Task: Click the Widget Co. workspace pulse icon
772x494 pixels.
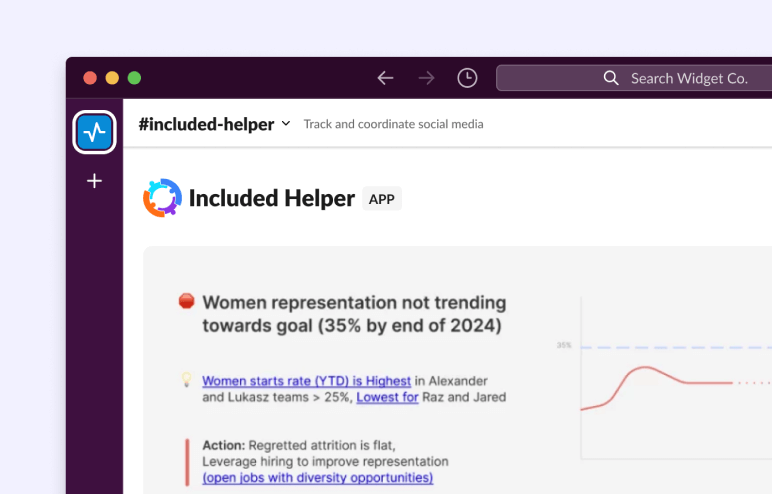Action: tap(95, 132)
